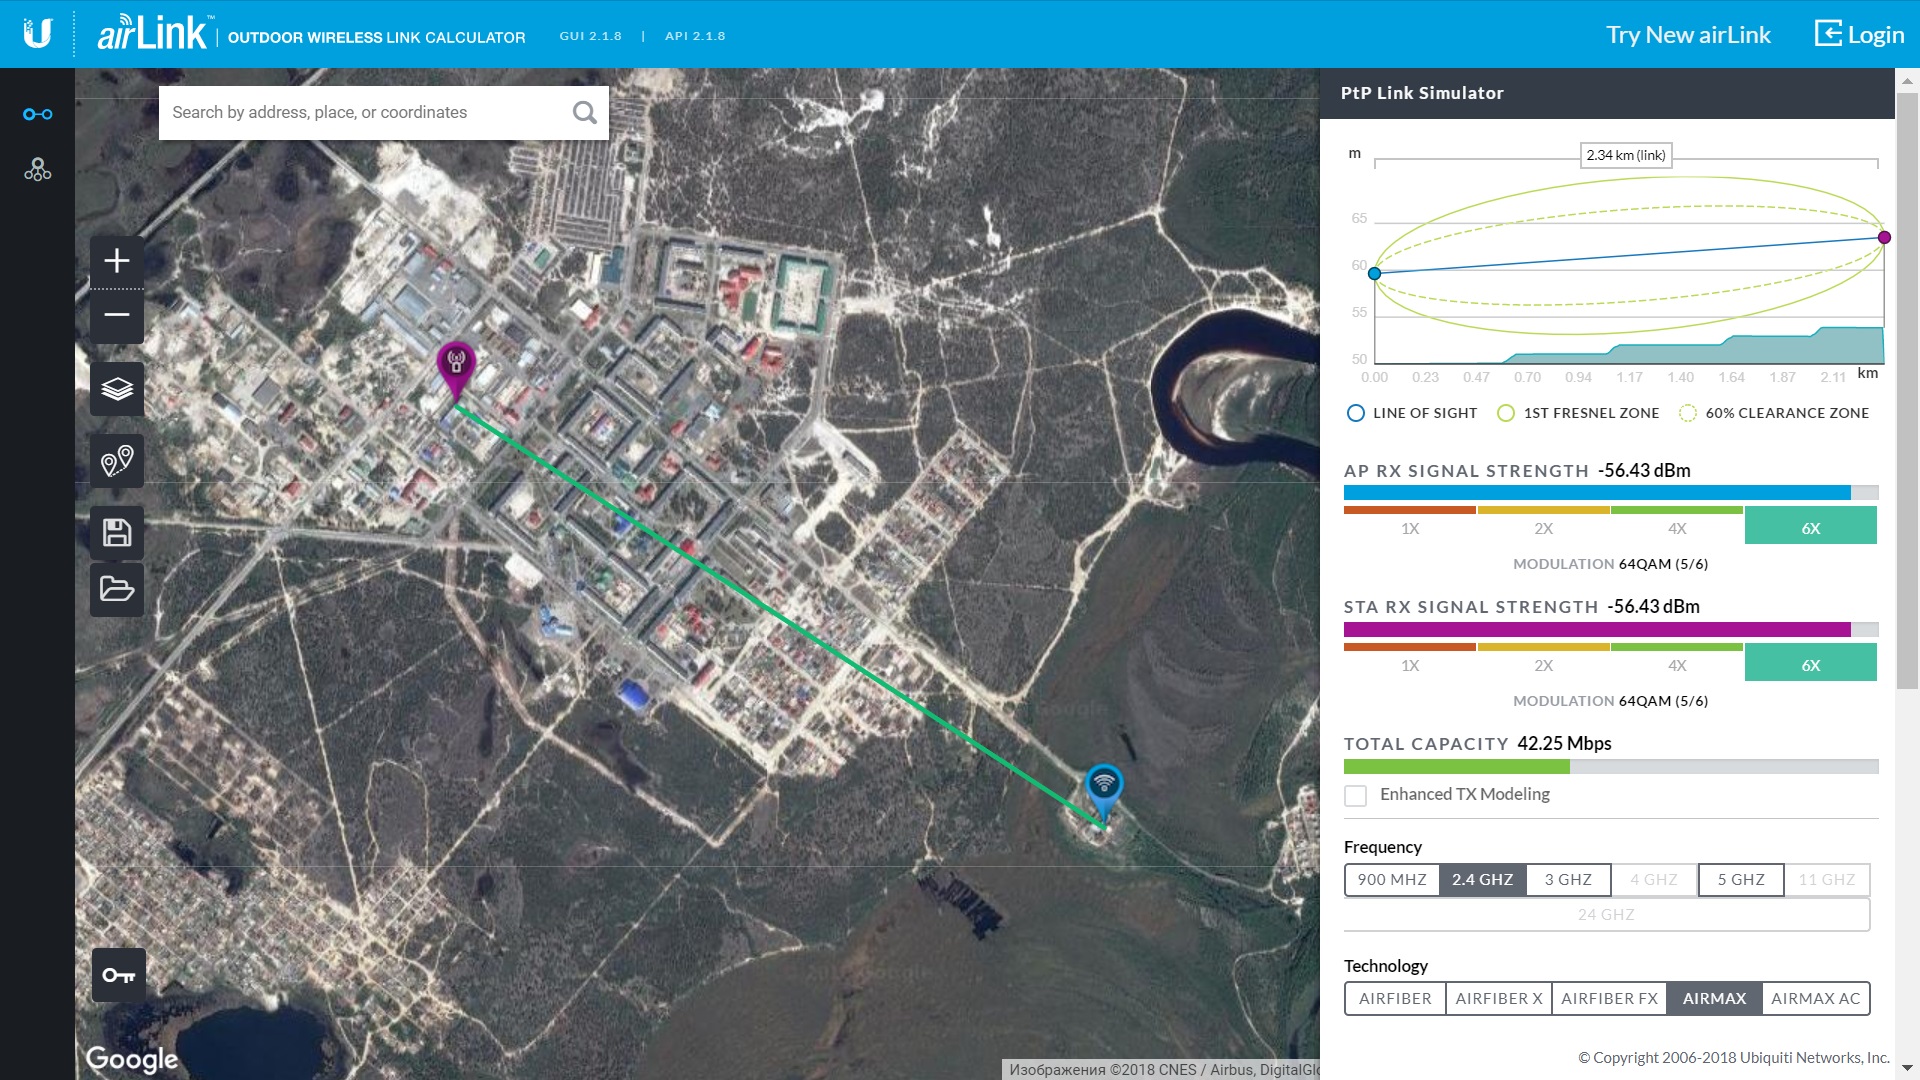1920x1080 pixels.
Task: Select the blue station map marker
Action: click(1104, 793)
